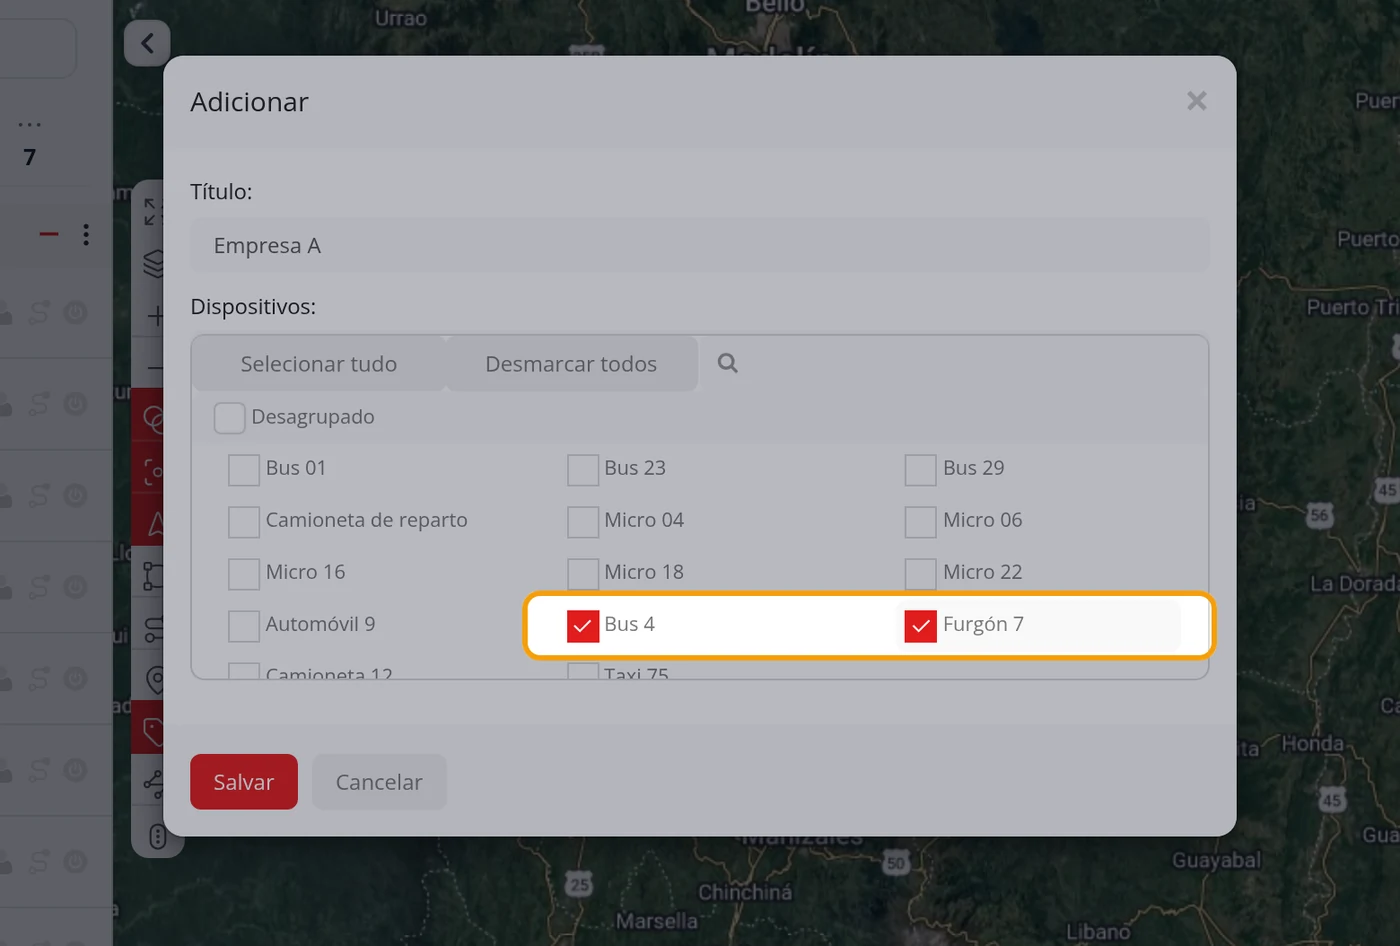Click the magnifier search icon in Dispositivos

click(x=728, y=363)
